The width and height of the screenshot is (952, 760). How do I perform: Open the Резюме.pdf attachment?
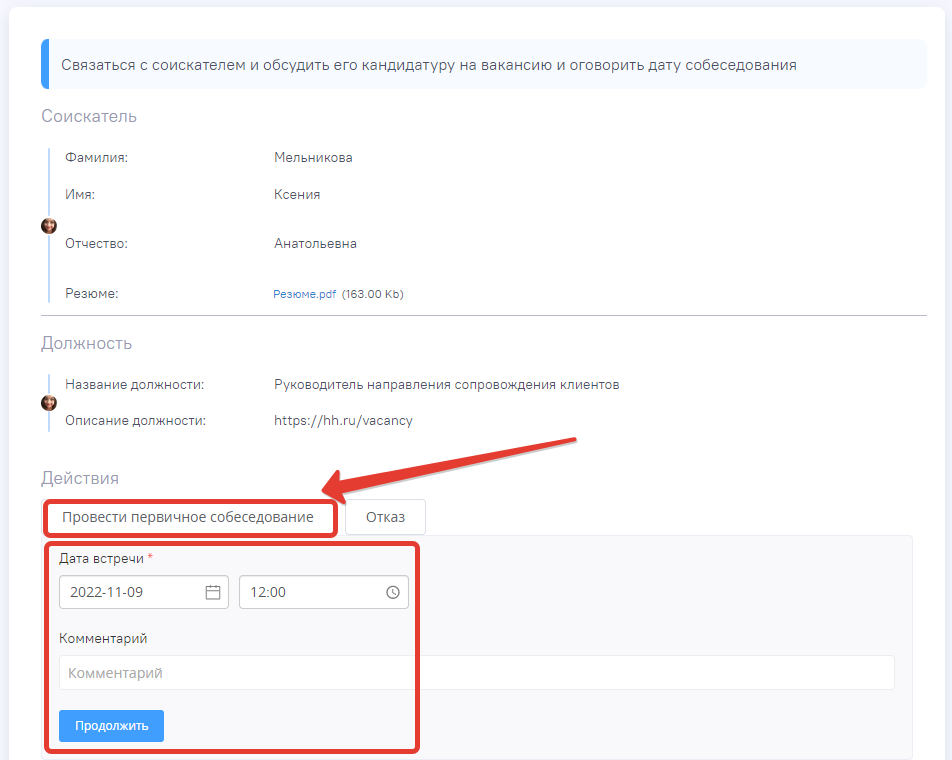[304, 294]
